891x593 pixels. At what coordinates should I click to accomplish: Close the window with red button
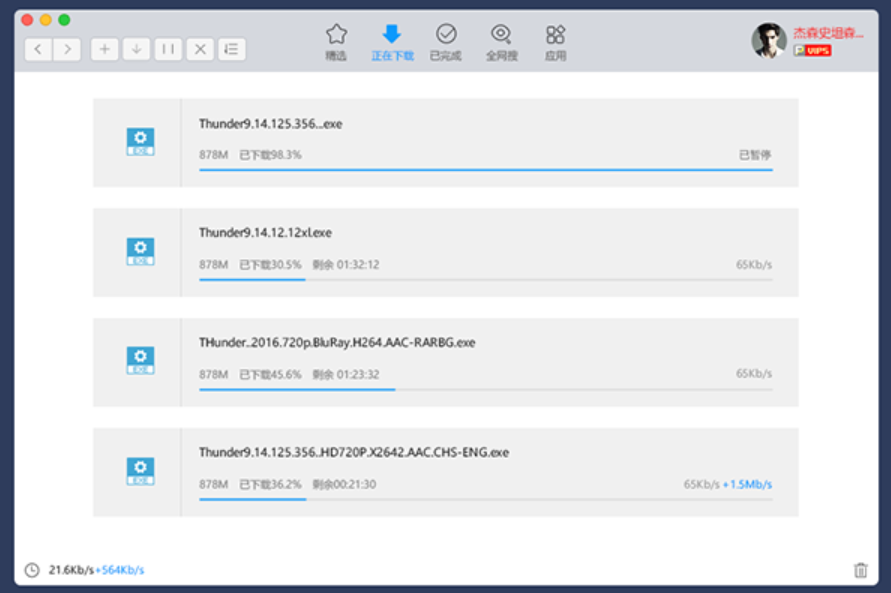coord(27,20)
